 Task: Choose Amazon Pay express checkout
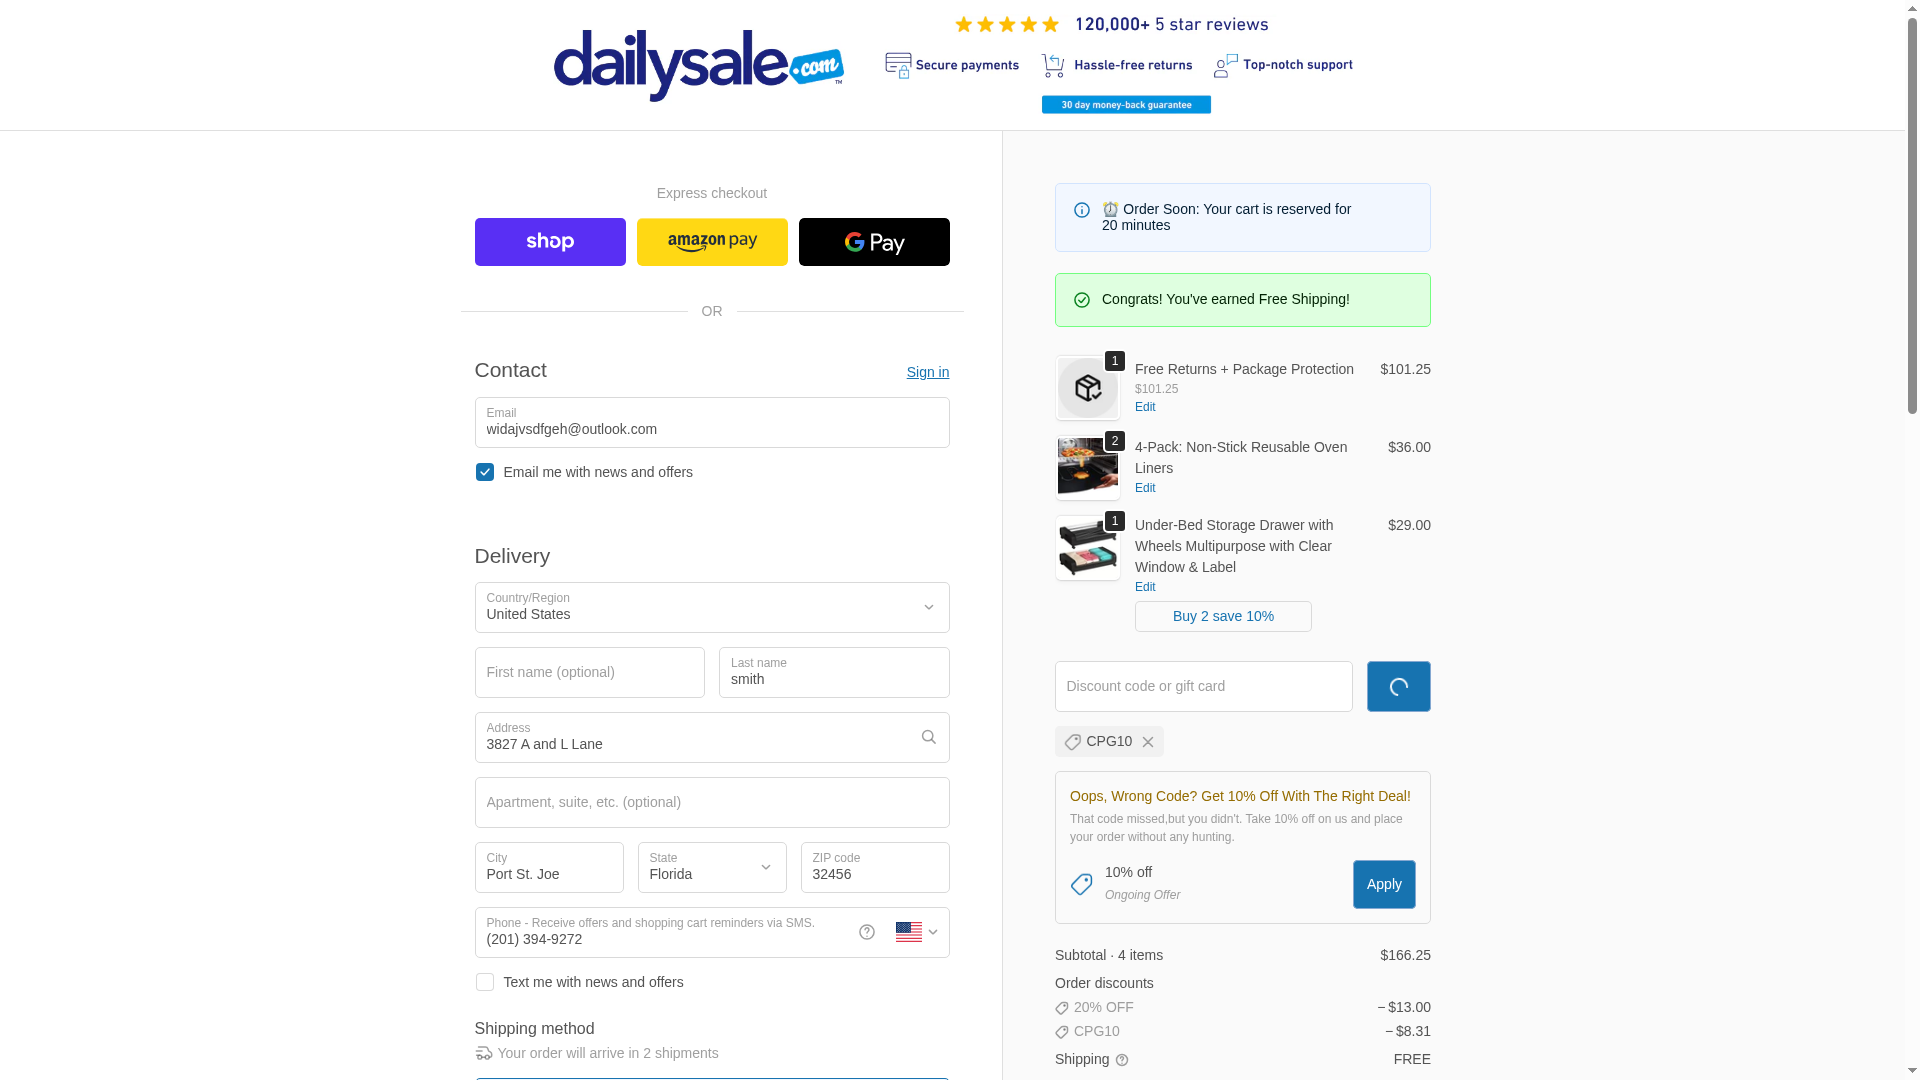[x=712, y=242]
